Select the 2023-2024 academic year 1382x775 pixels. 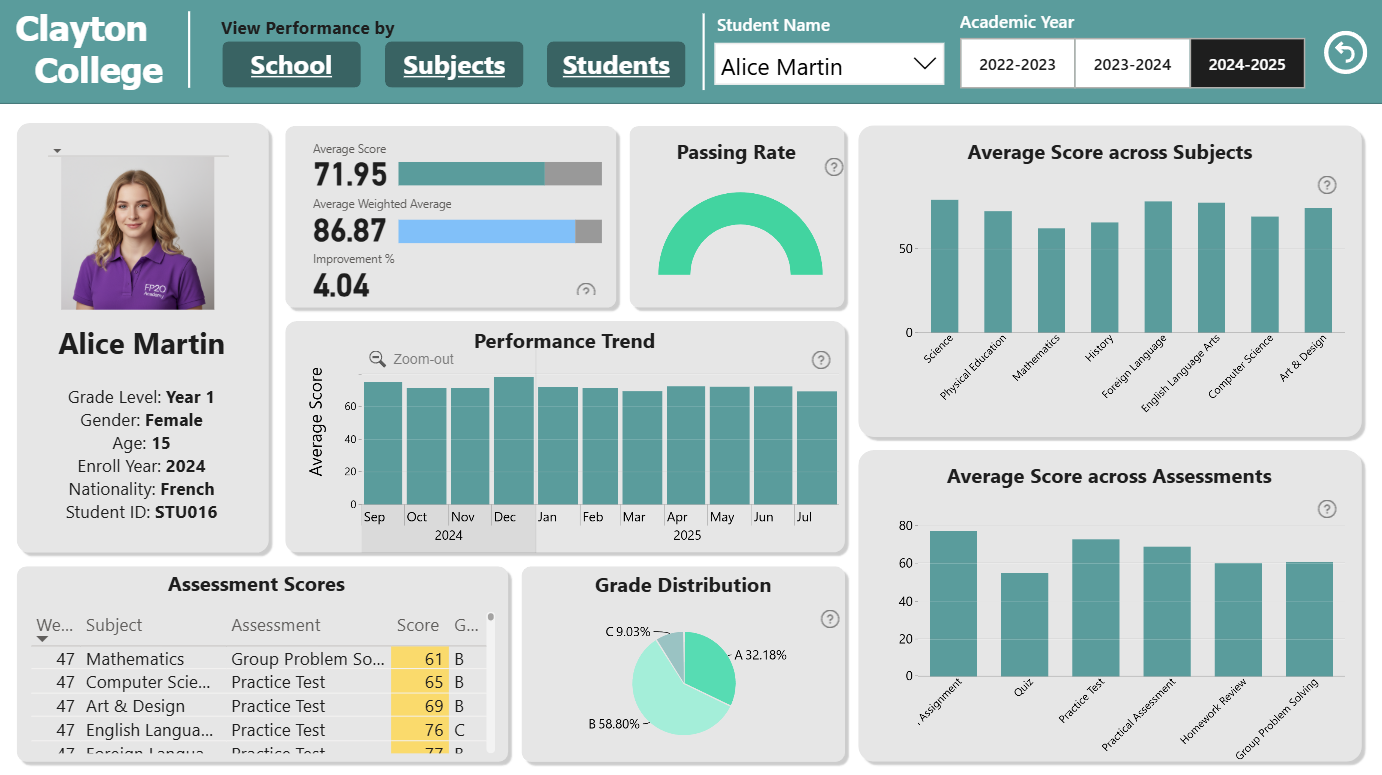click(1132, 64)
